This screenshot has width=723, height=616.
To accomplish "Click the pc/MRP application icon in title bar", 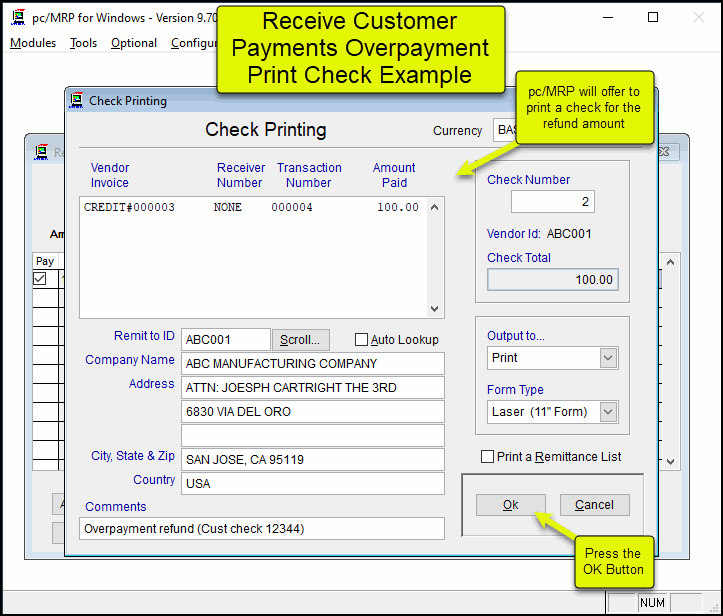I will pos(17,17).
